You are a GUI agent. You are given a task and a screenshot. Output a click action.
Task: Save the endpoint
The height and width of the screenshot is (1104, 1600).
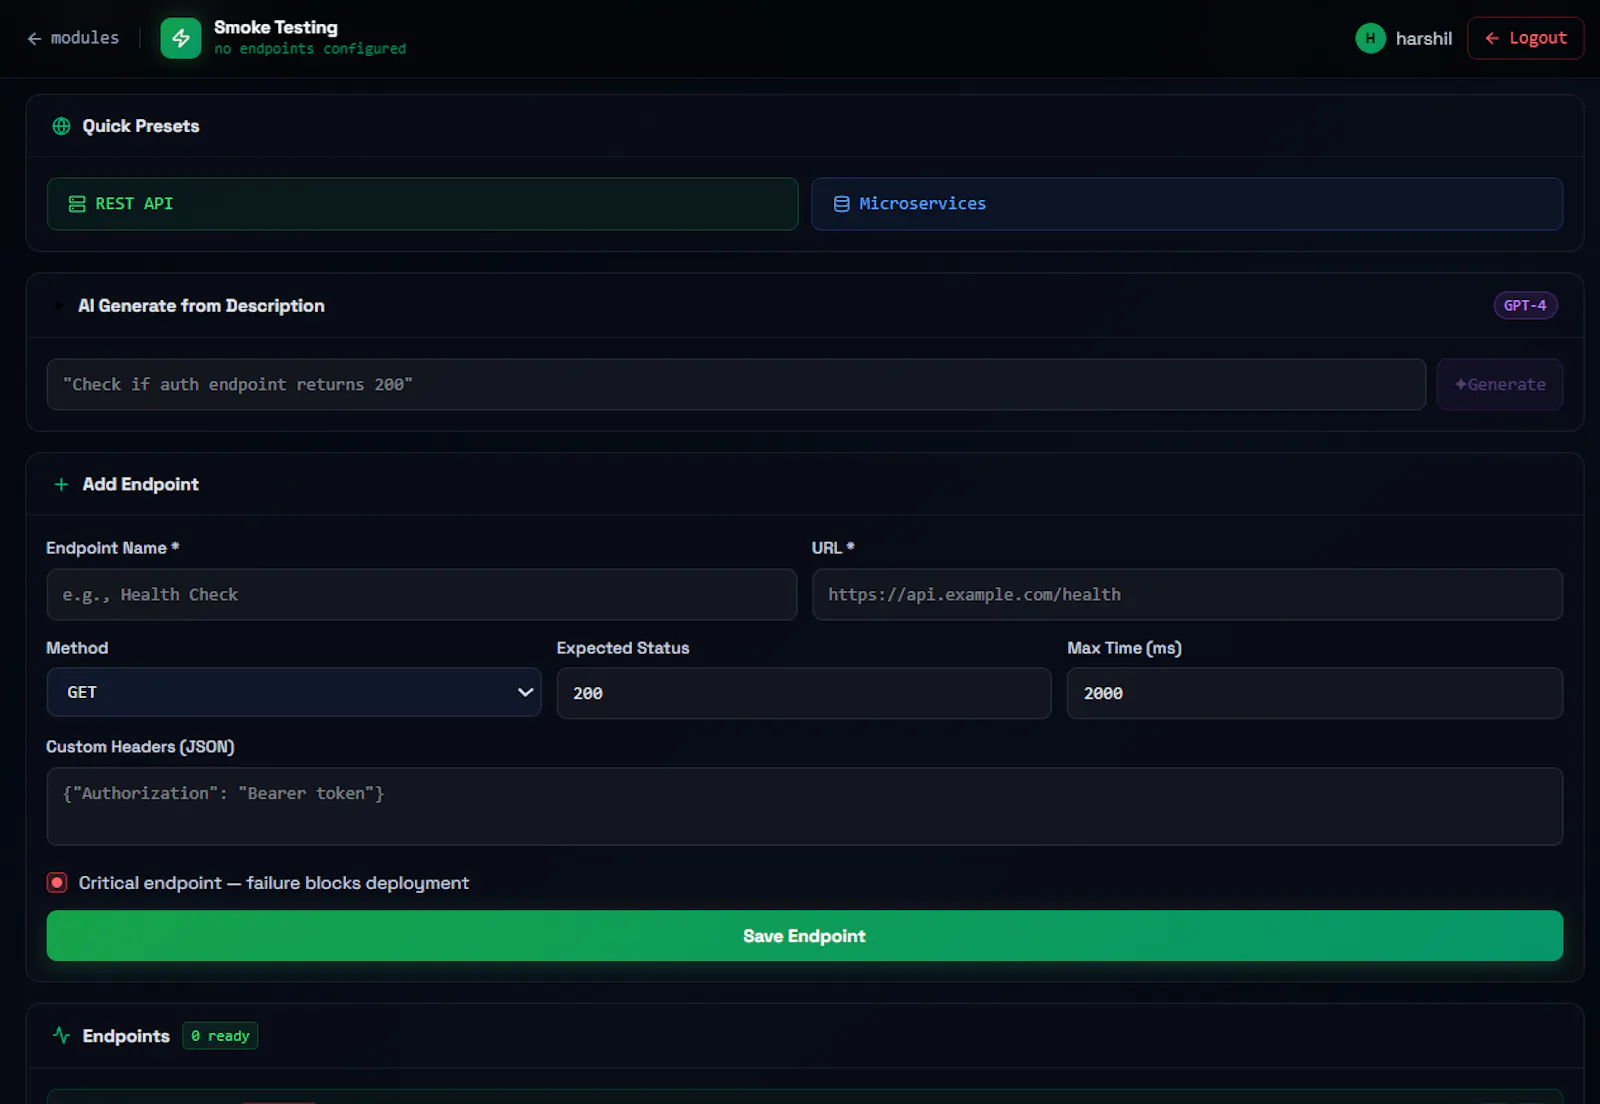coord(805,936)
